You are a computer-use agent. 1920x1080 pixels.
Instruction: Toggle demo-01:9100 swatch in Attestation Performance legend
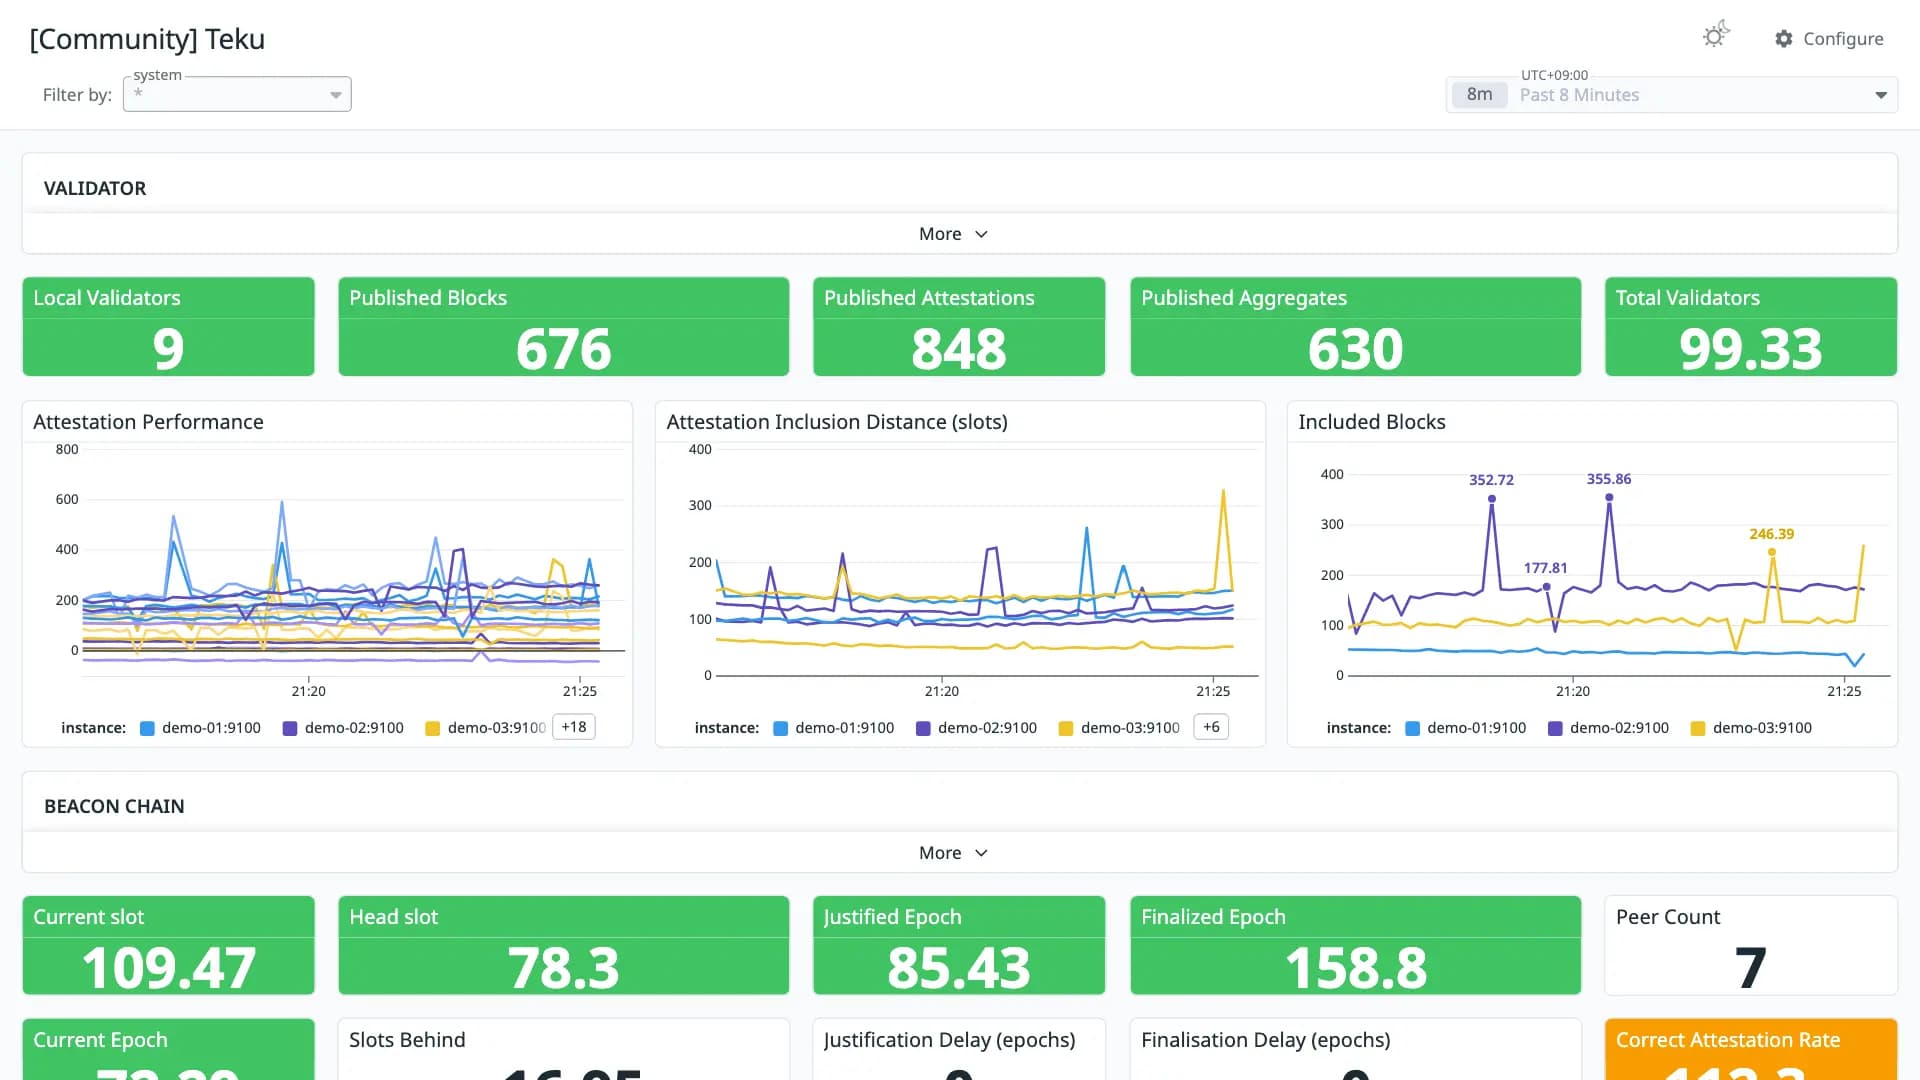[x=148, y=729]
